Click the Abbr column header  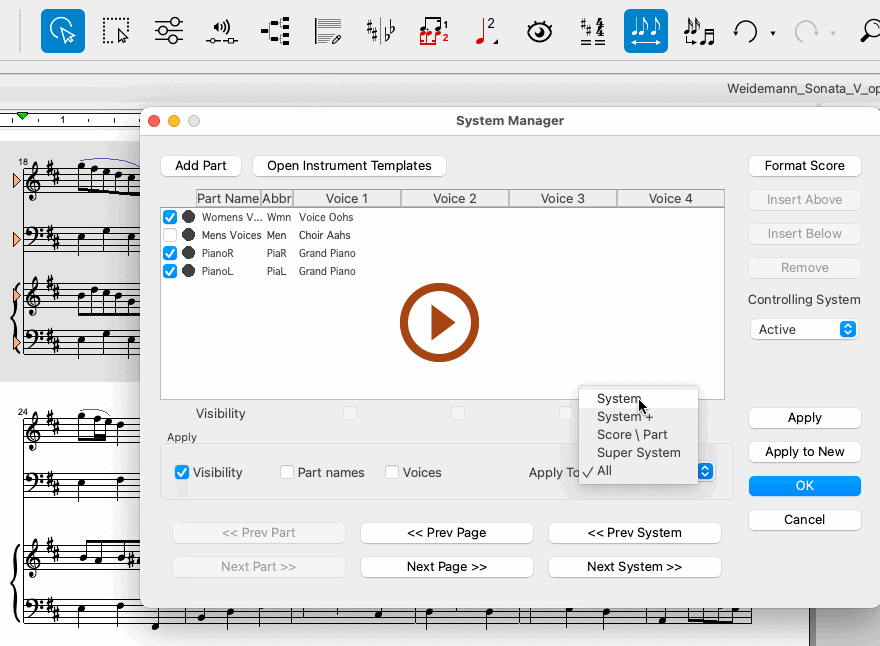pyautogui.click(x=277, y=198)
